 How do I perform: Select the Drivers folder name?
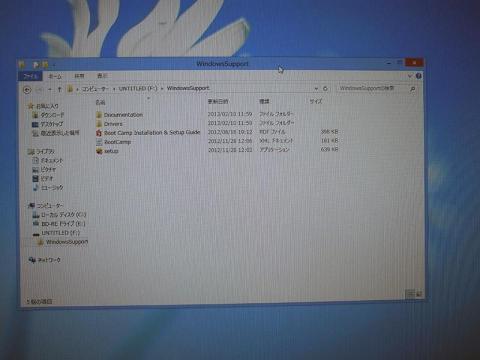click(113, 124)
